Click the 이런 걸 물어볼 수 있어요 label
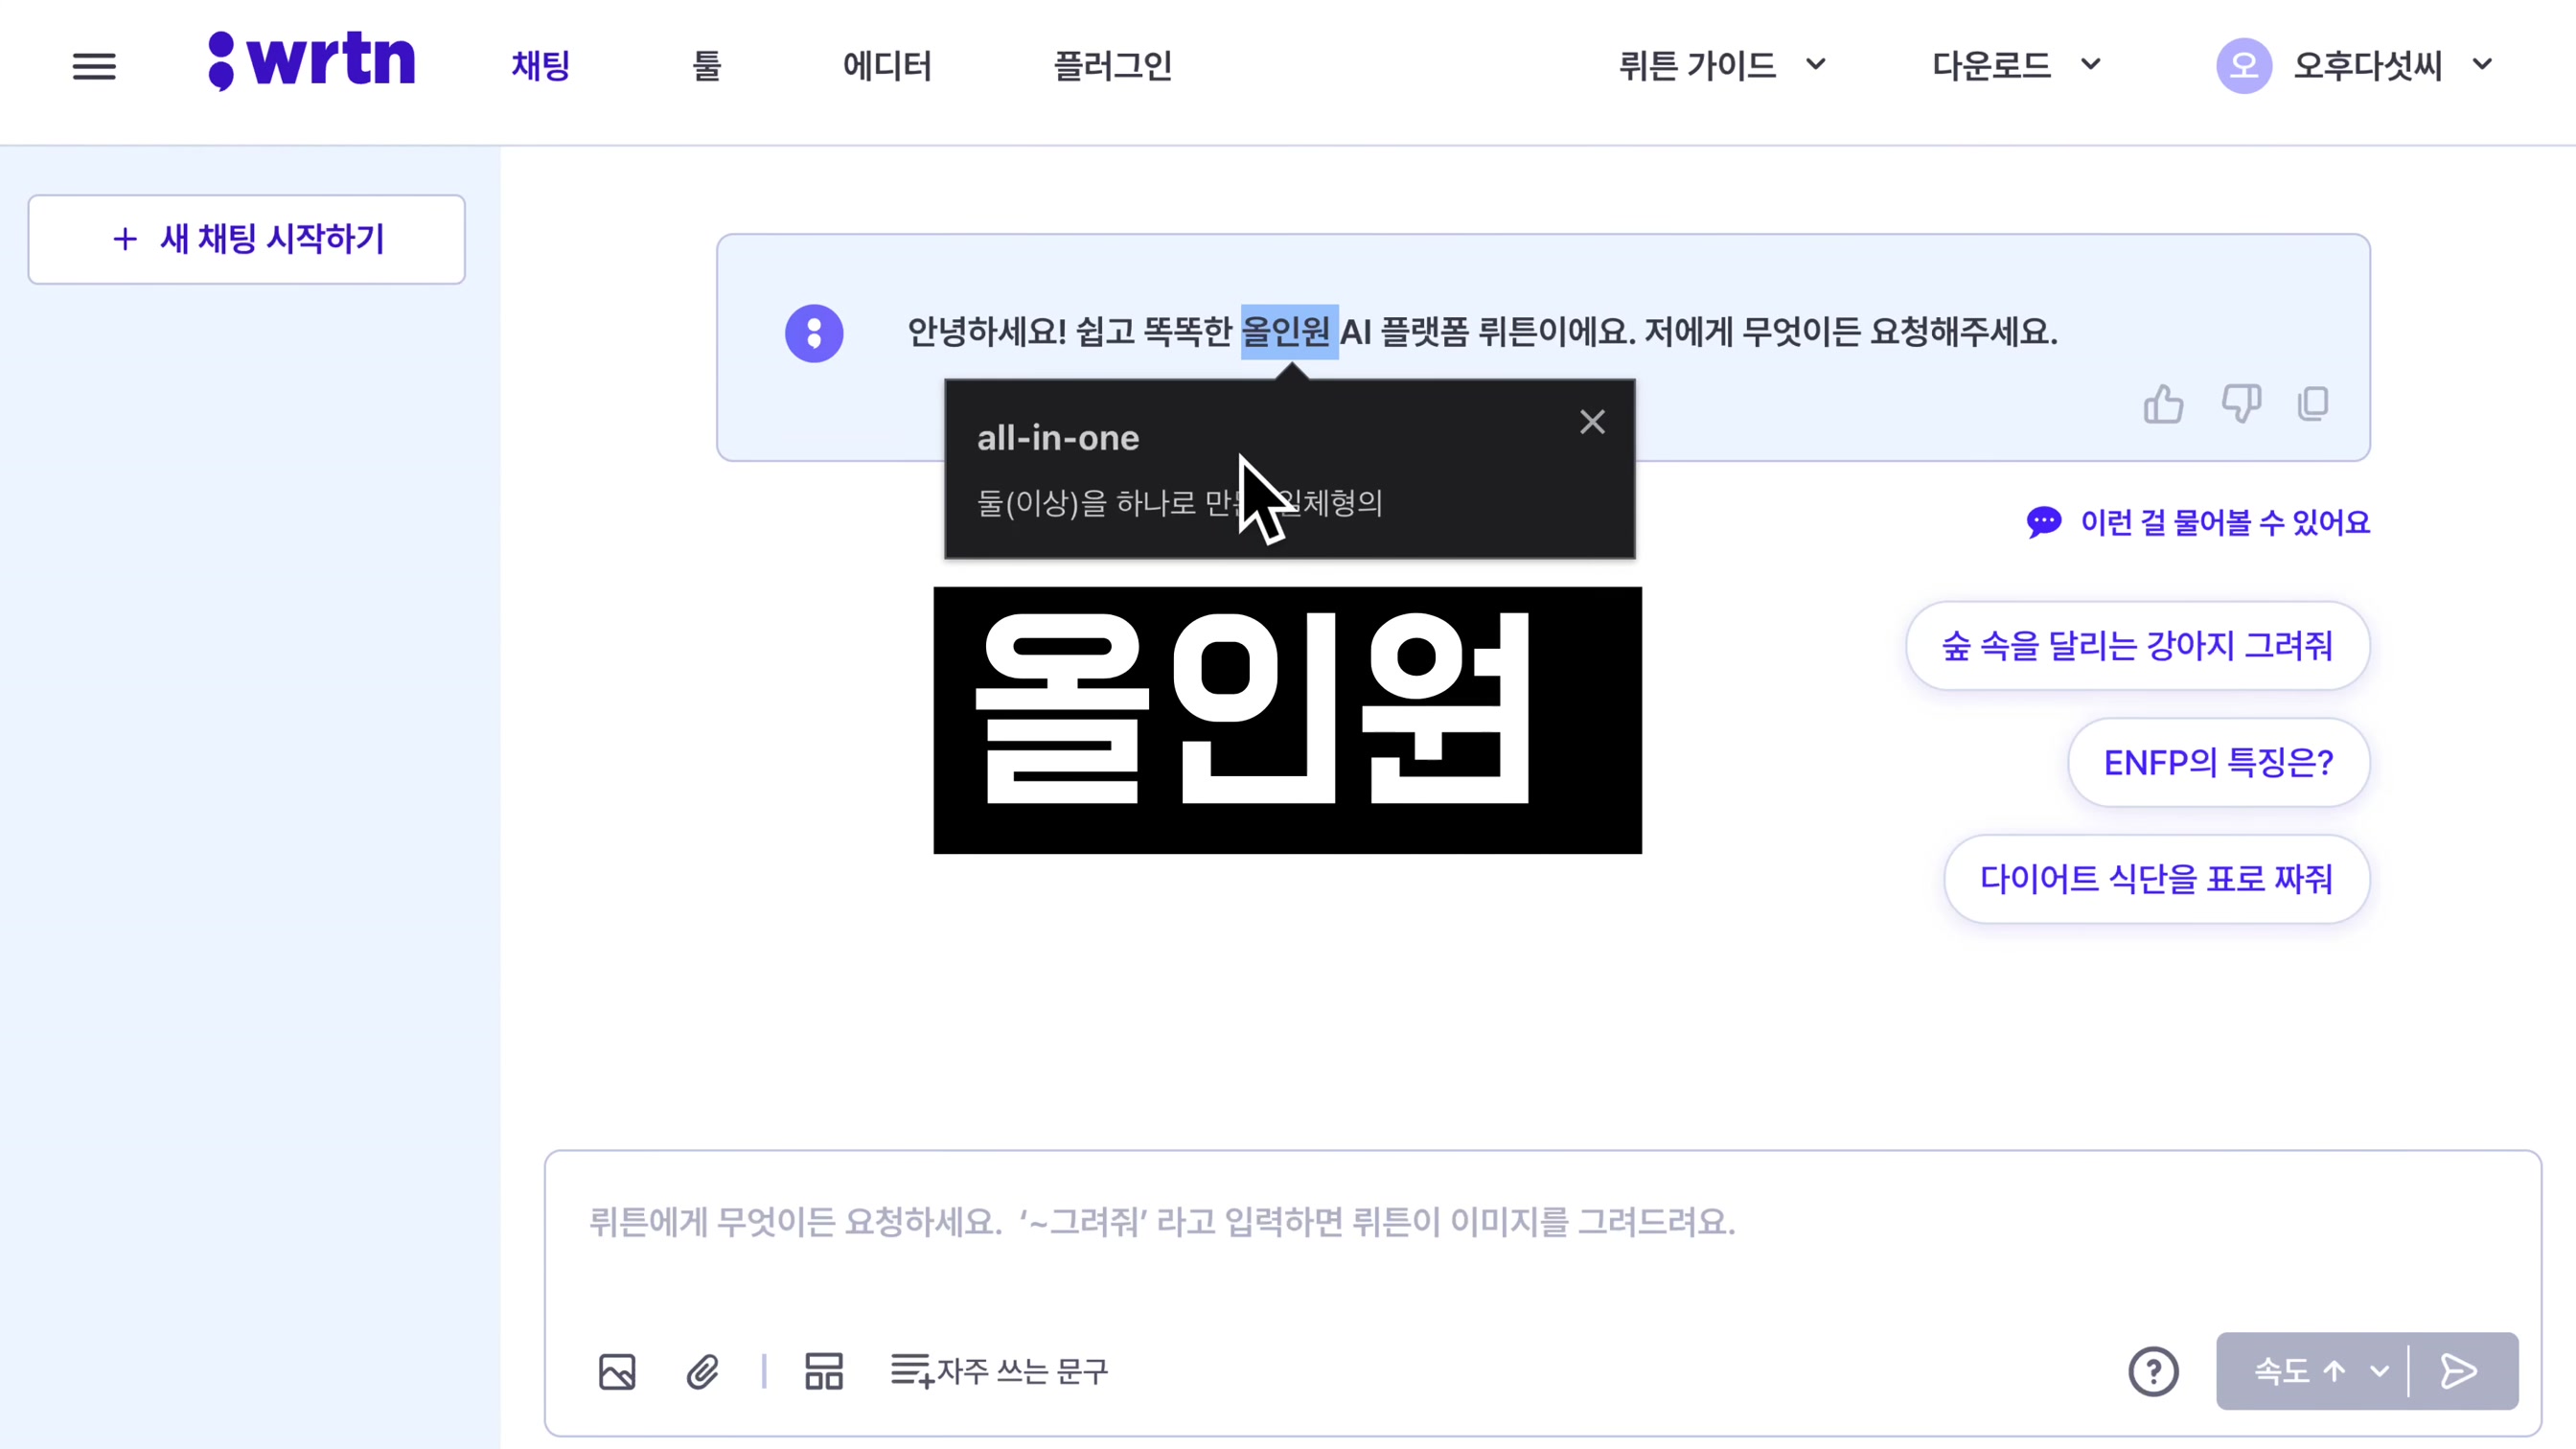Screen dimensions: 2576x1449 (2225, 522)
